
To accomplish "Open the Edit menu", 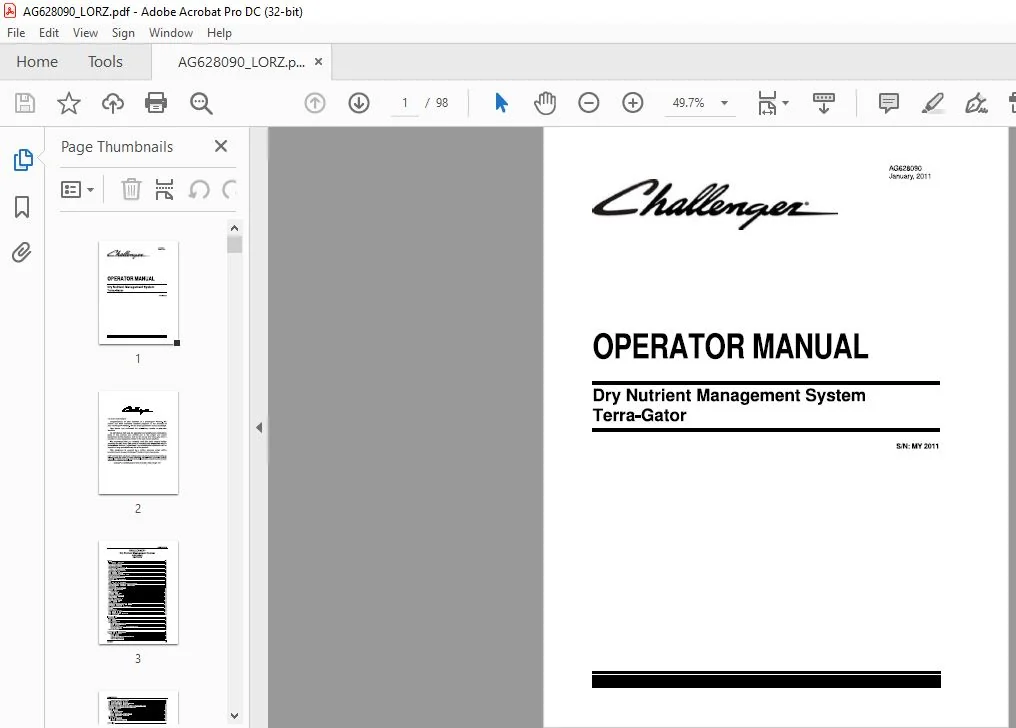I will pyautogui.click(x=49, y=33).
